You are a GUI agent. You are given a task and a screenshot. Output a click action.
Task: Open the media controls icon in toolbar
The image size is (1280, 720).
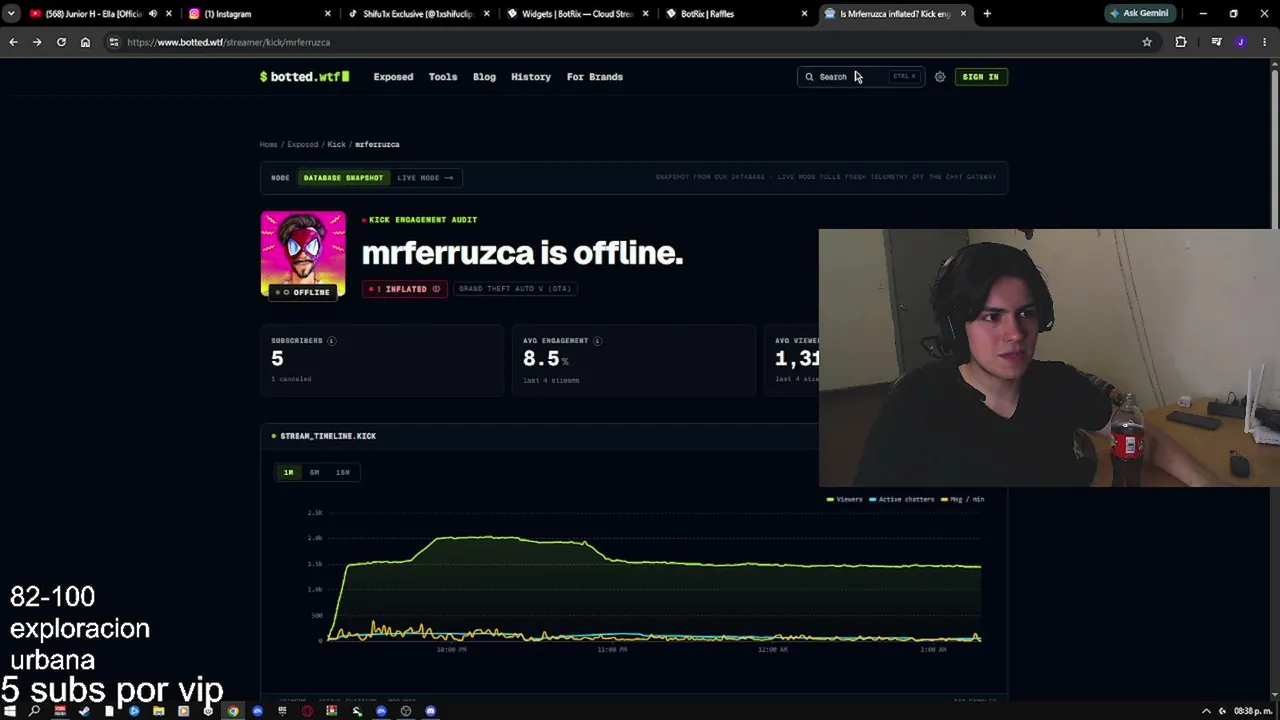[1216, 42]
